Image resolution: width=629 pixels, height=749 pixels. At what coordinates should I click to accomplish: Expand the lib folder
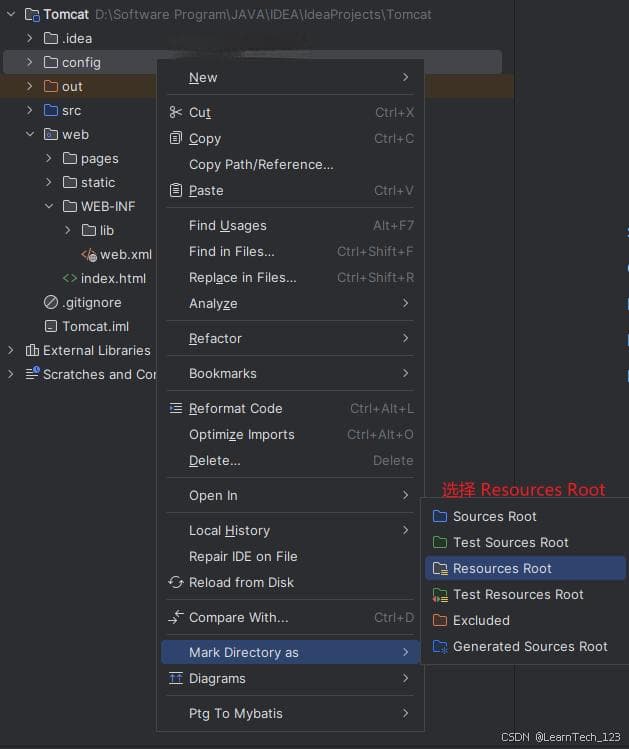click(68, 230)
